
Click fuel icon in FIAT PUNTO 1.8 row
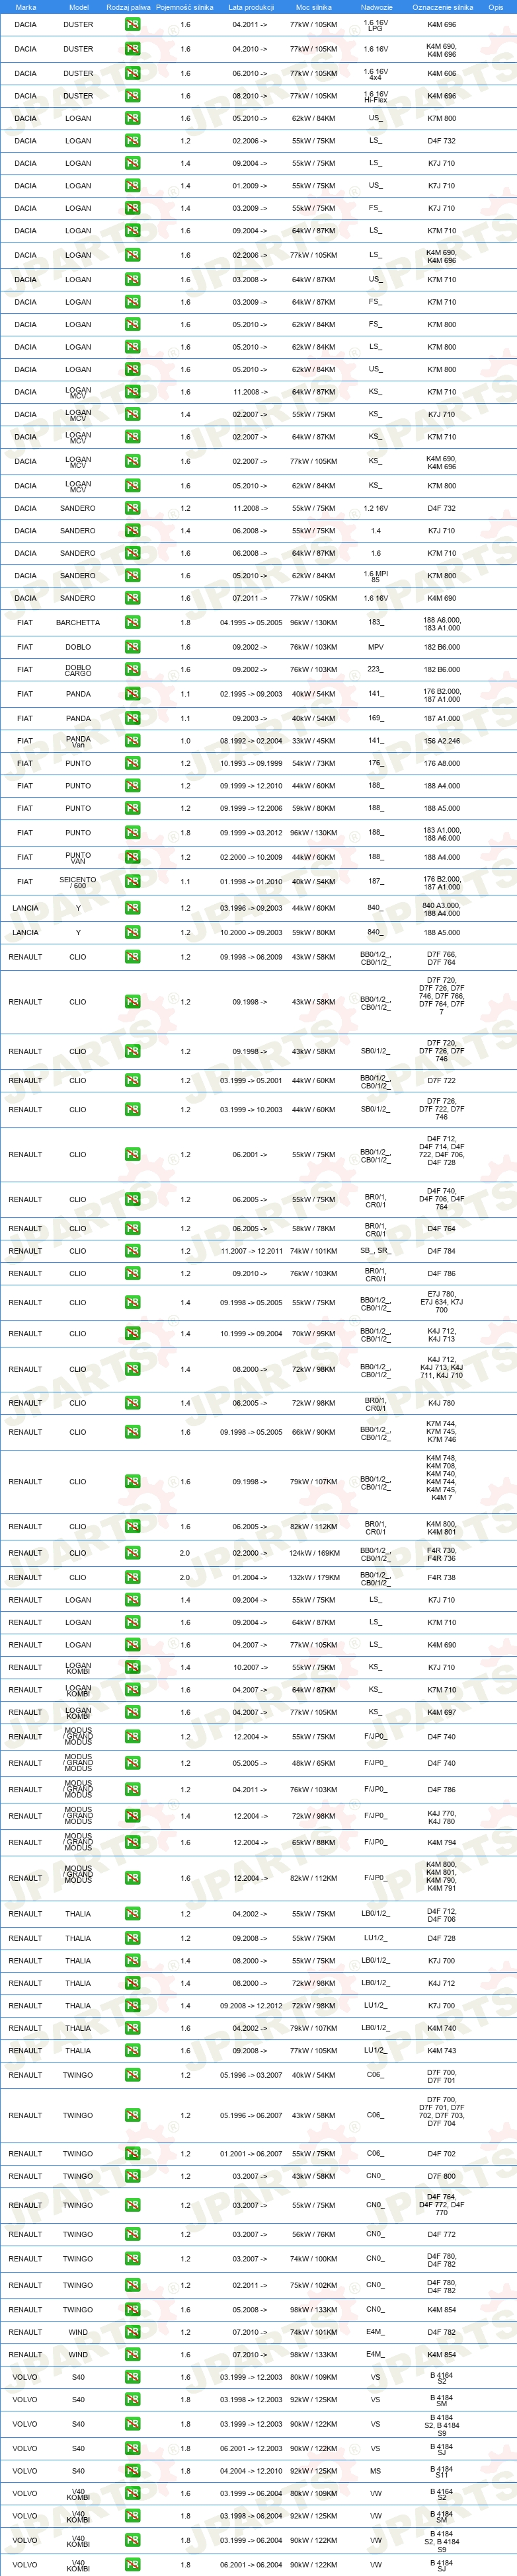[x=132, y=832]
